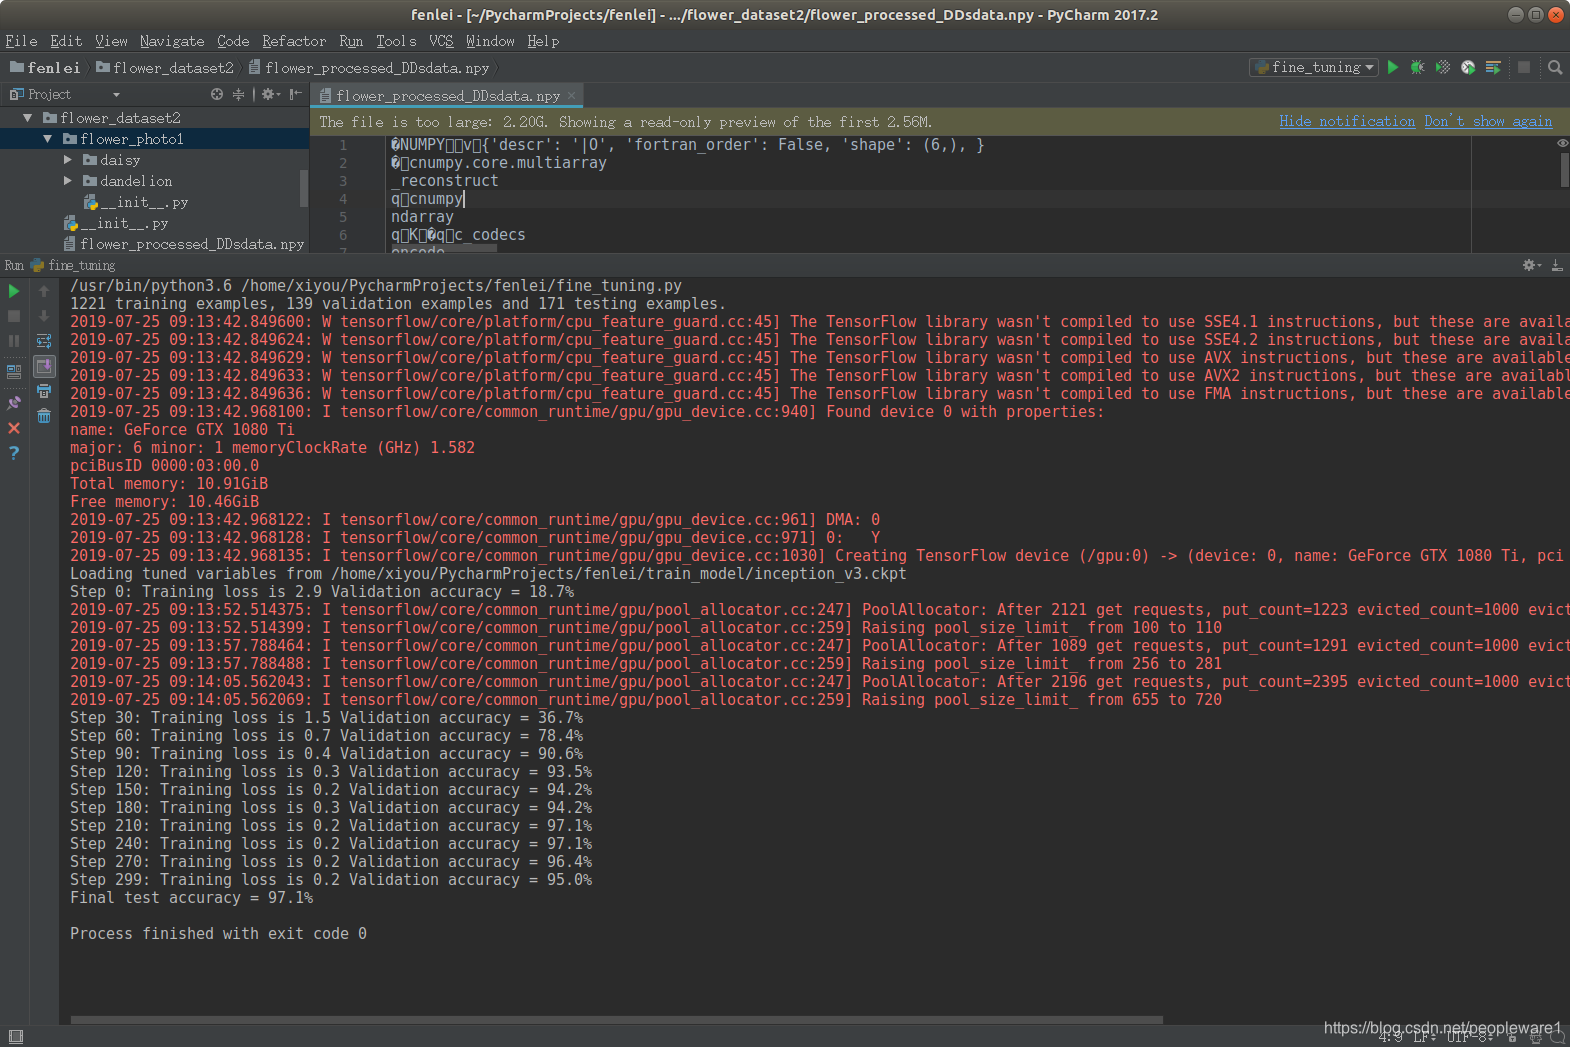Screen dimensions: 1570x1047
Task: Toggle Scroll to the End button
Action: (x=44, y=366)
